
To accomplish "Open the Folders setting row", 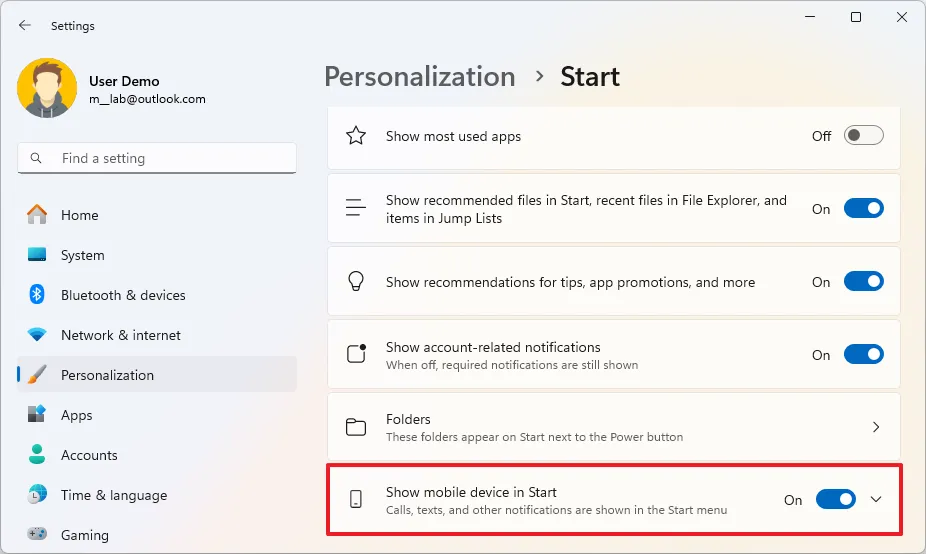I will click(614, 427).
